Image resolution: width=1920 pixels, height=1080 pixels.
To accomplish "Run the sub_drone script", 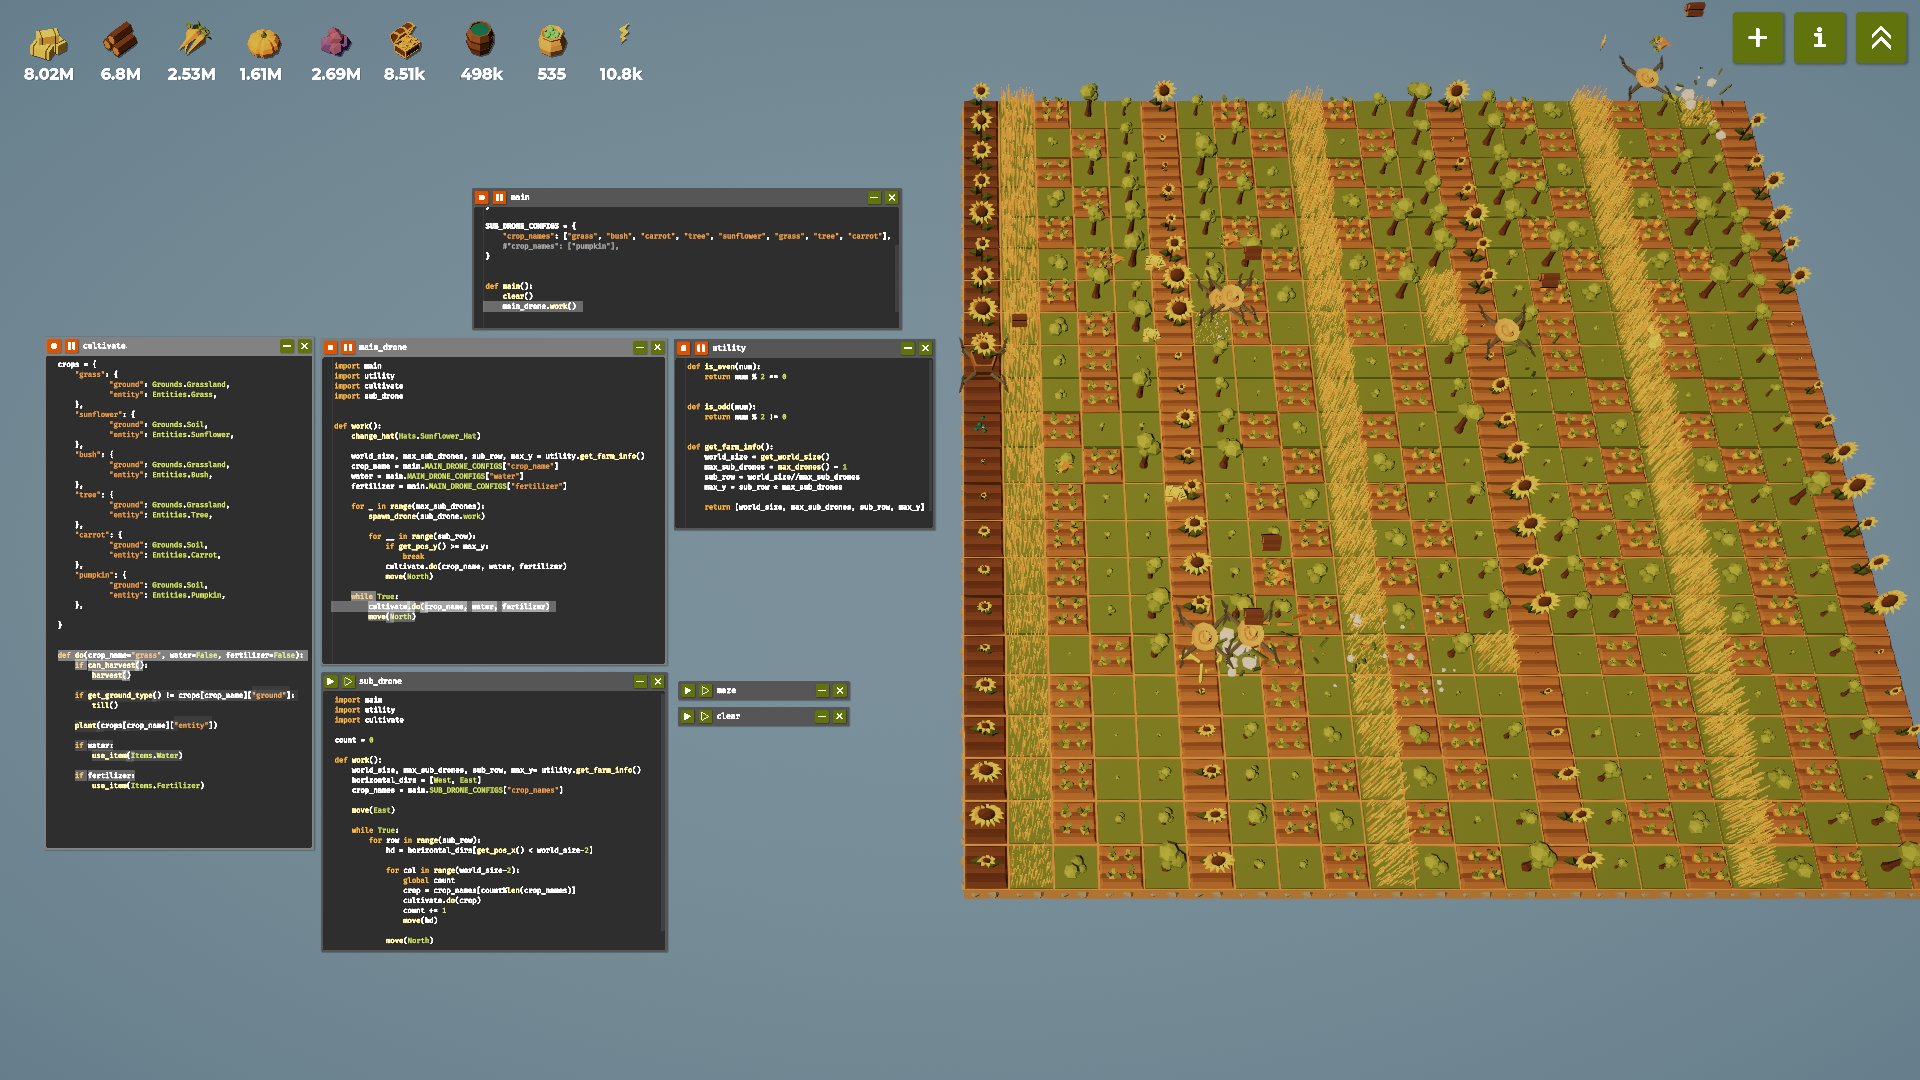I will [x=330, y=682].
